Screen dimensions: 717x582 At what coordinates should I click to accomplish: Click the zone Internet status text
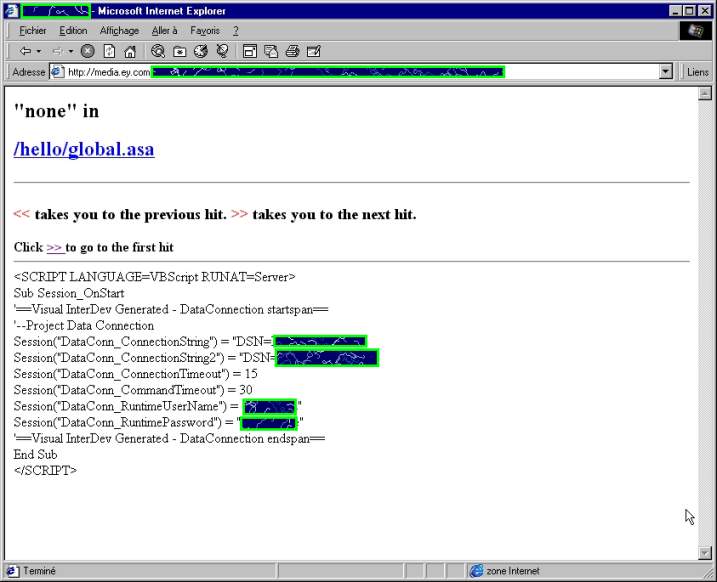click(513, 571)
